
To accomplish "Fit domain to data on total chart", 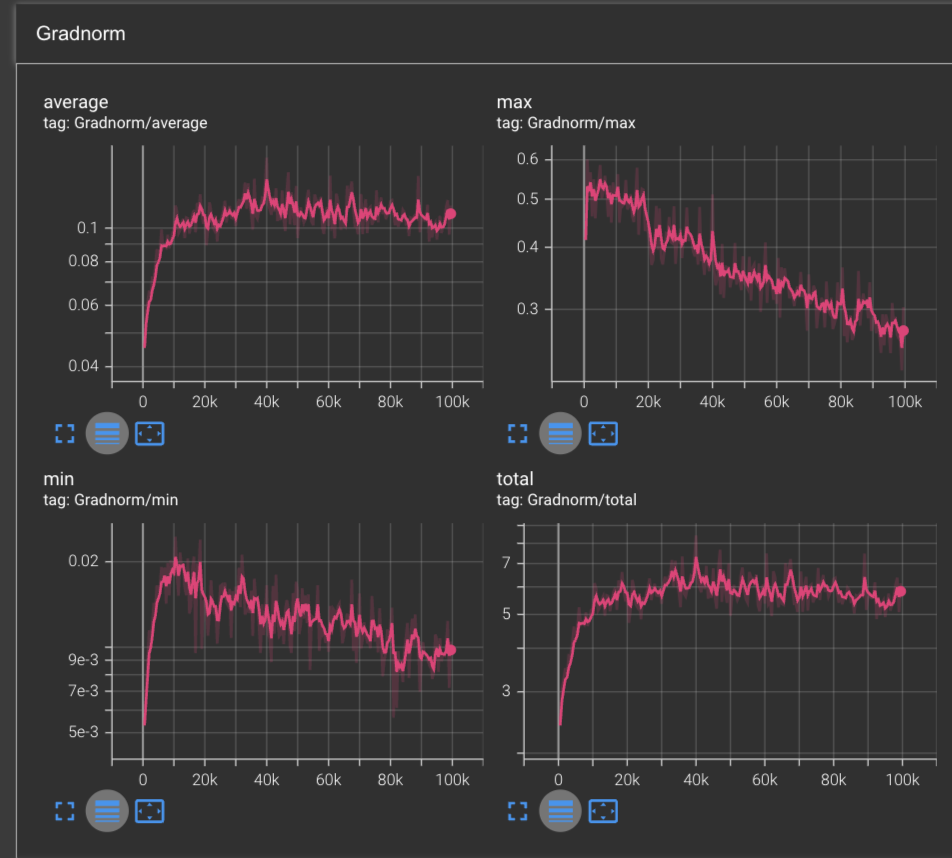I will tap(603, 811).
